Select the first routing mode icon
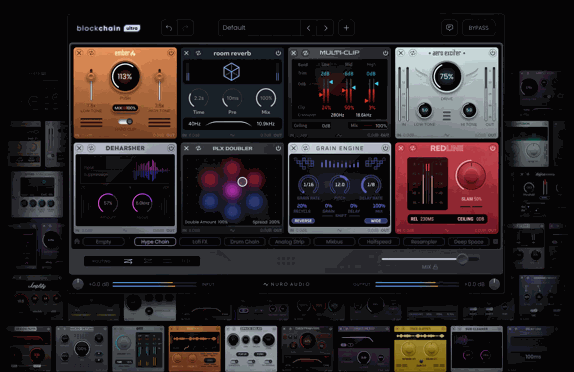 [x=128, y=261]
